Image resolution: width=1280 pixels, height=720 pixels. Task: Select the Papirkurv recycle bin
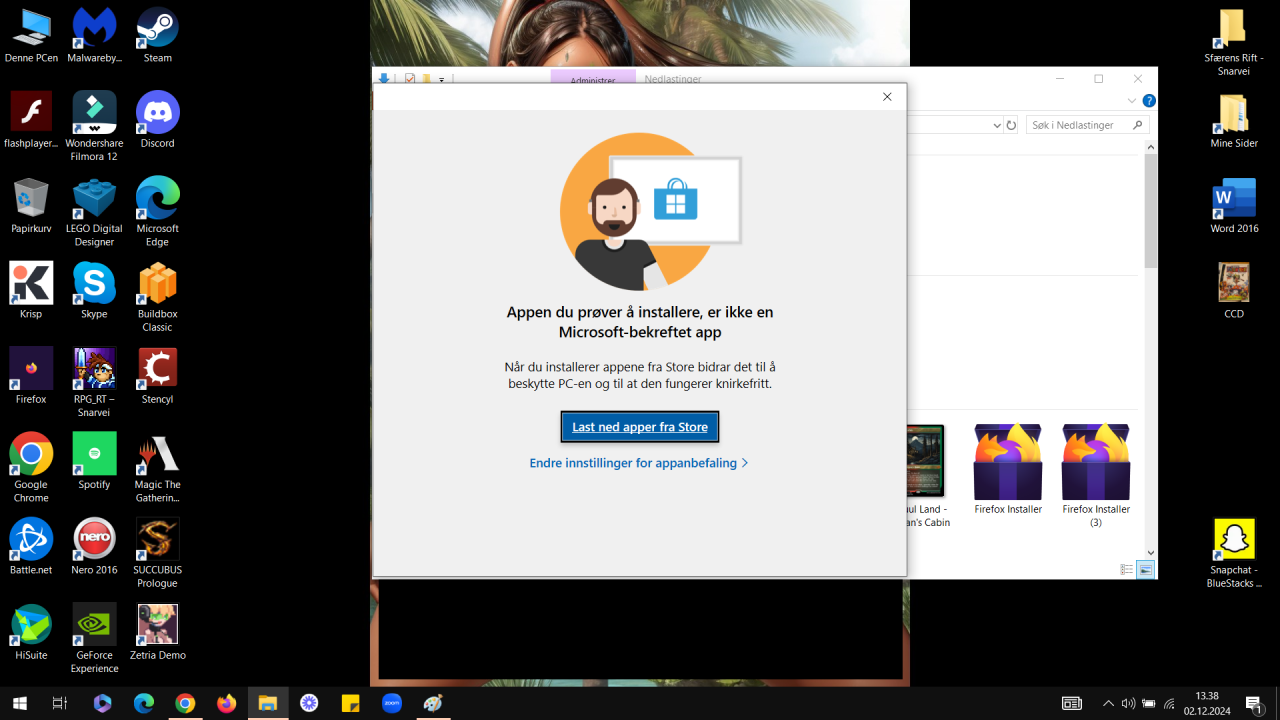(31, 206)
